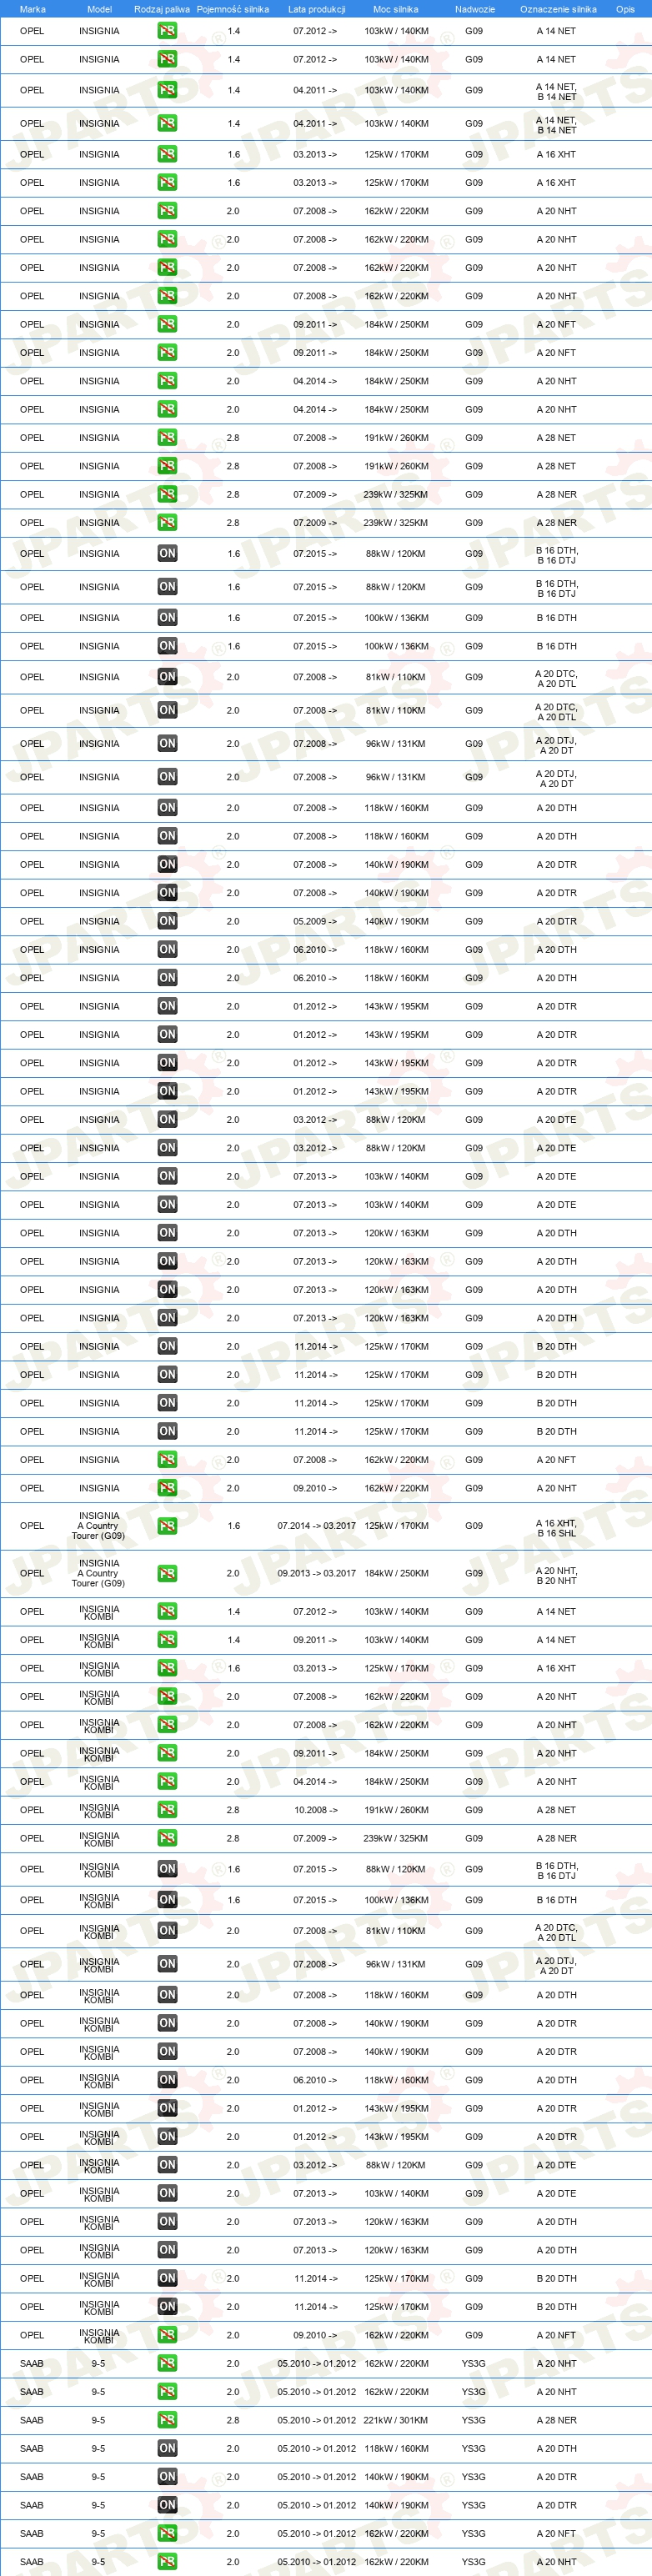
Task: Select A 28 NER engine code in SAAB row
Action: pos(556,2420)
